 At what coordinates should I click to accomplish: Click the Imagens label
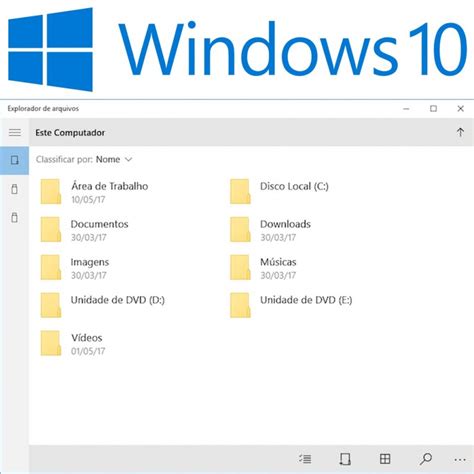click(x=90, y=262)
